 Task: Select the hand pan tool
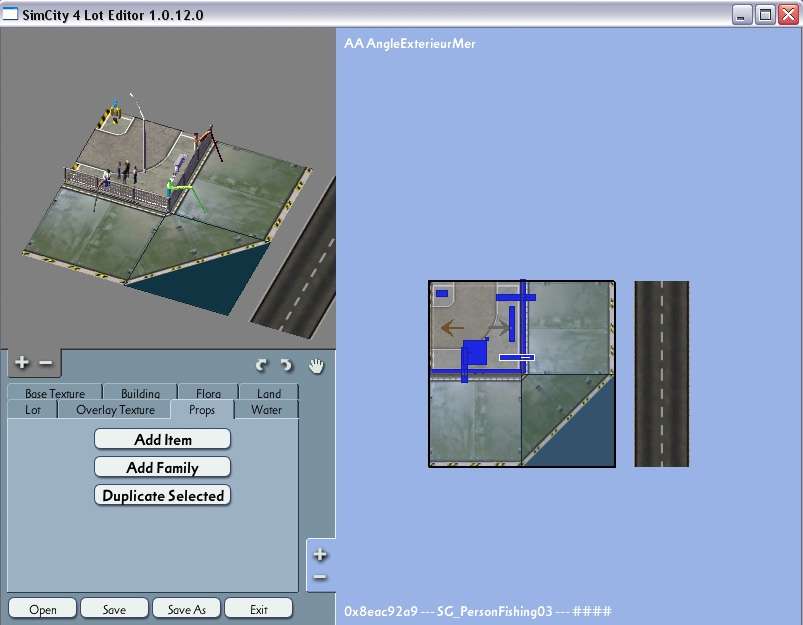click(316, 365)
